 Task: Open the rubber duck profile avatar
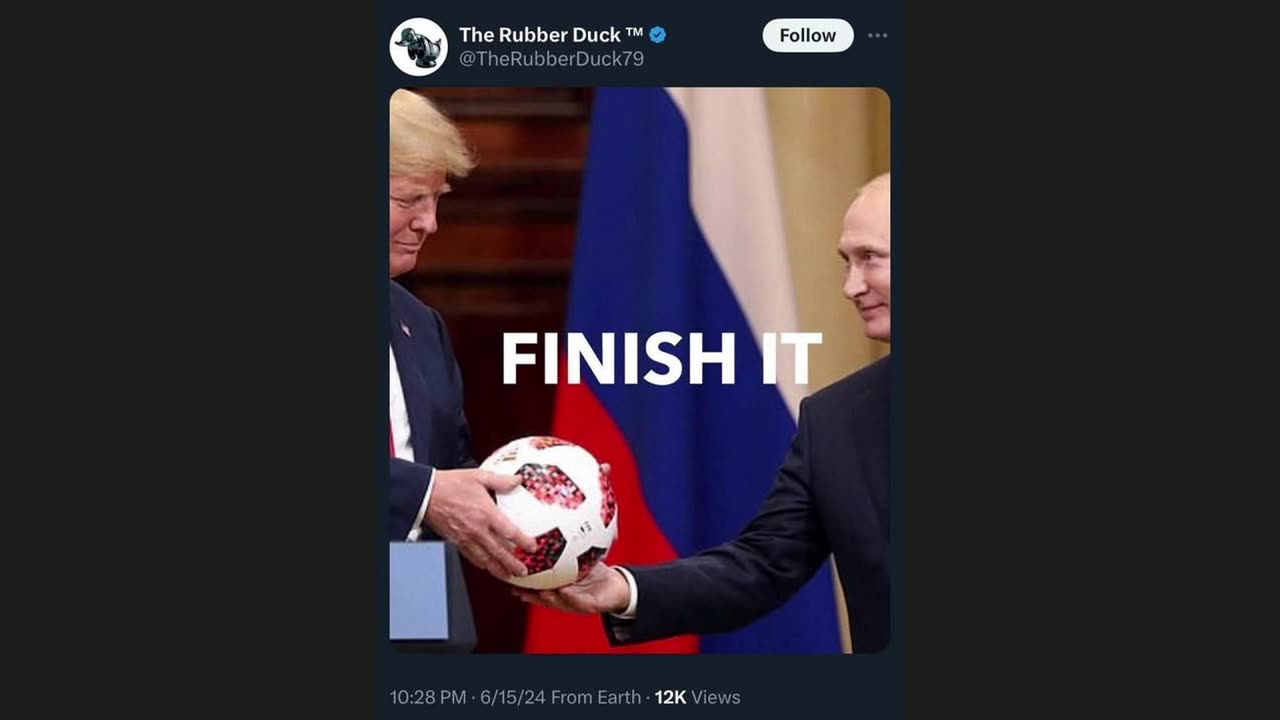tap(418, 47)
